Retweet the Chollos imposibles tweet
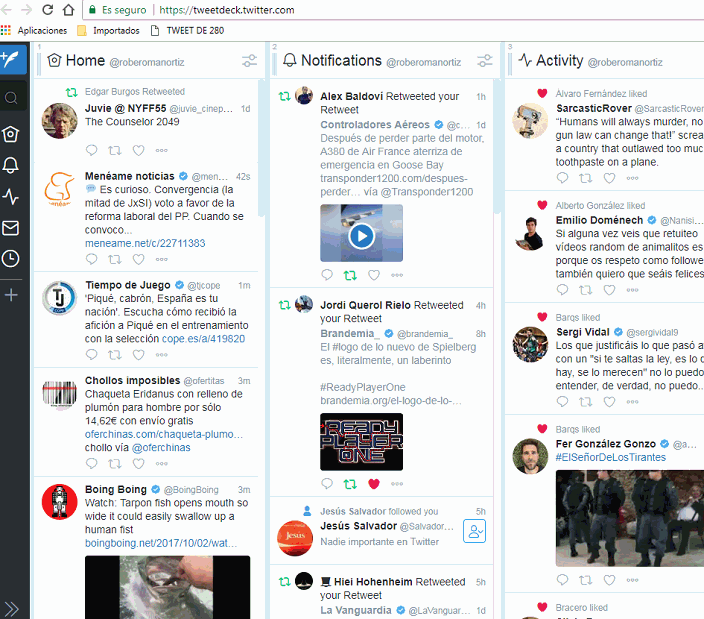 115,463
